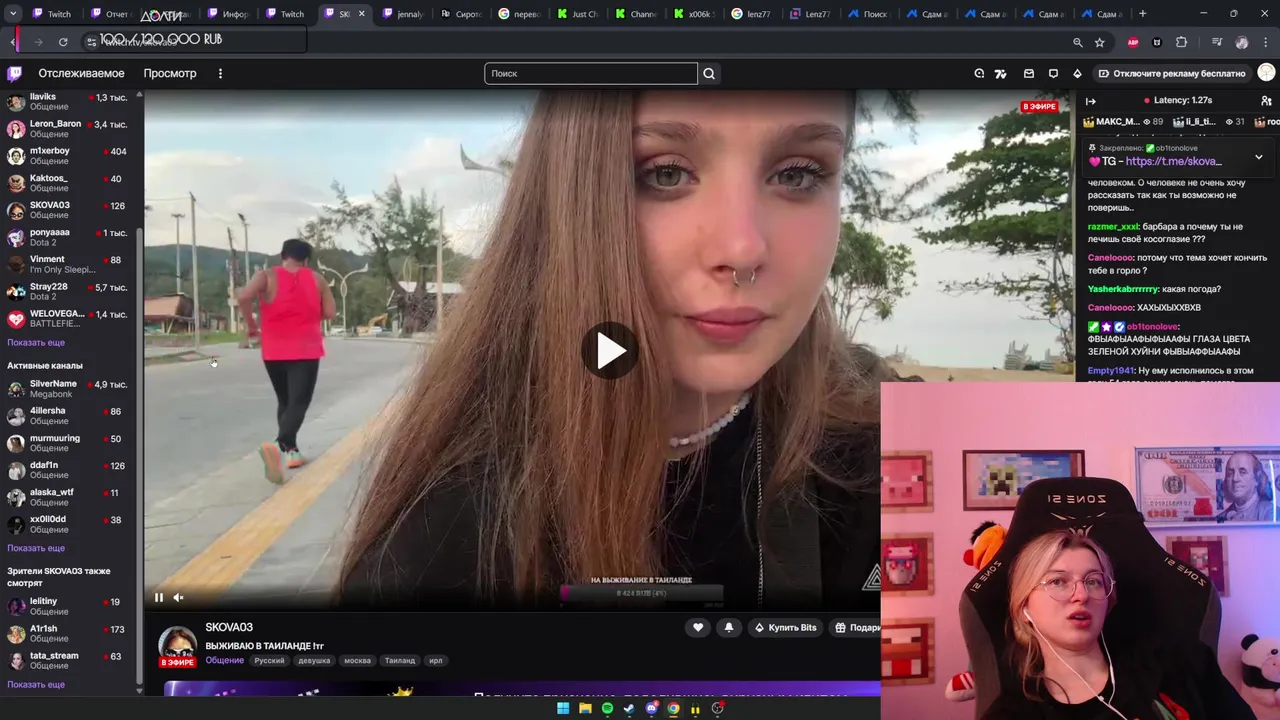Follow channel with heart button
The height and width of the screenshot is (720, 1280).
[x=698, y=627]
